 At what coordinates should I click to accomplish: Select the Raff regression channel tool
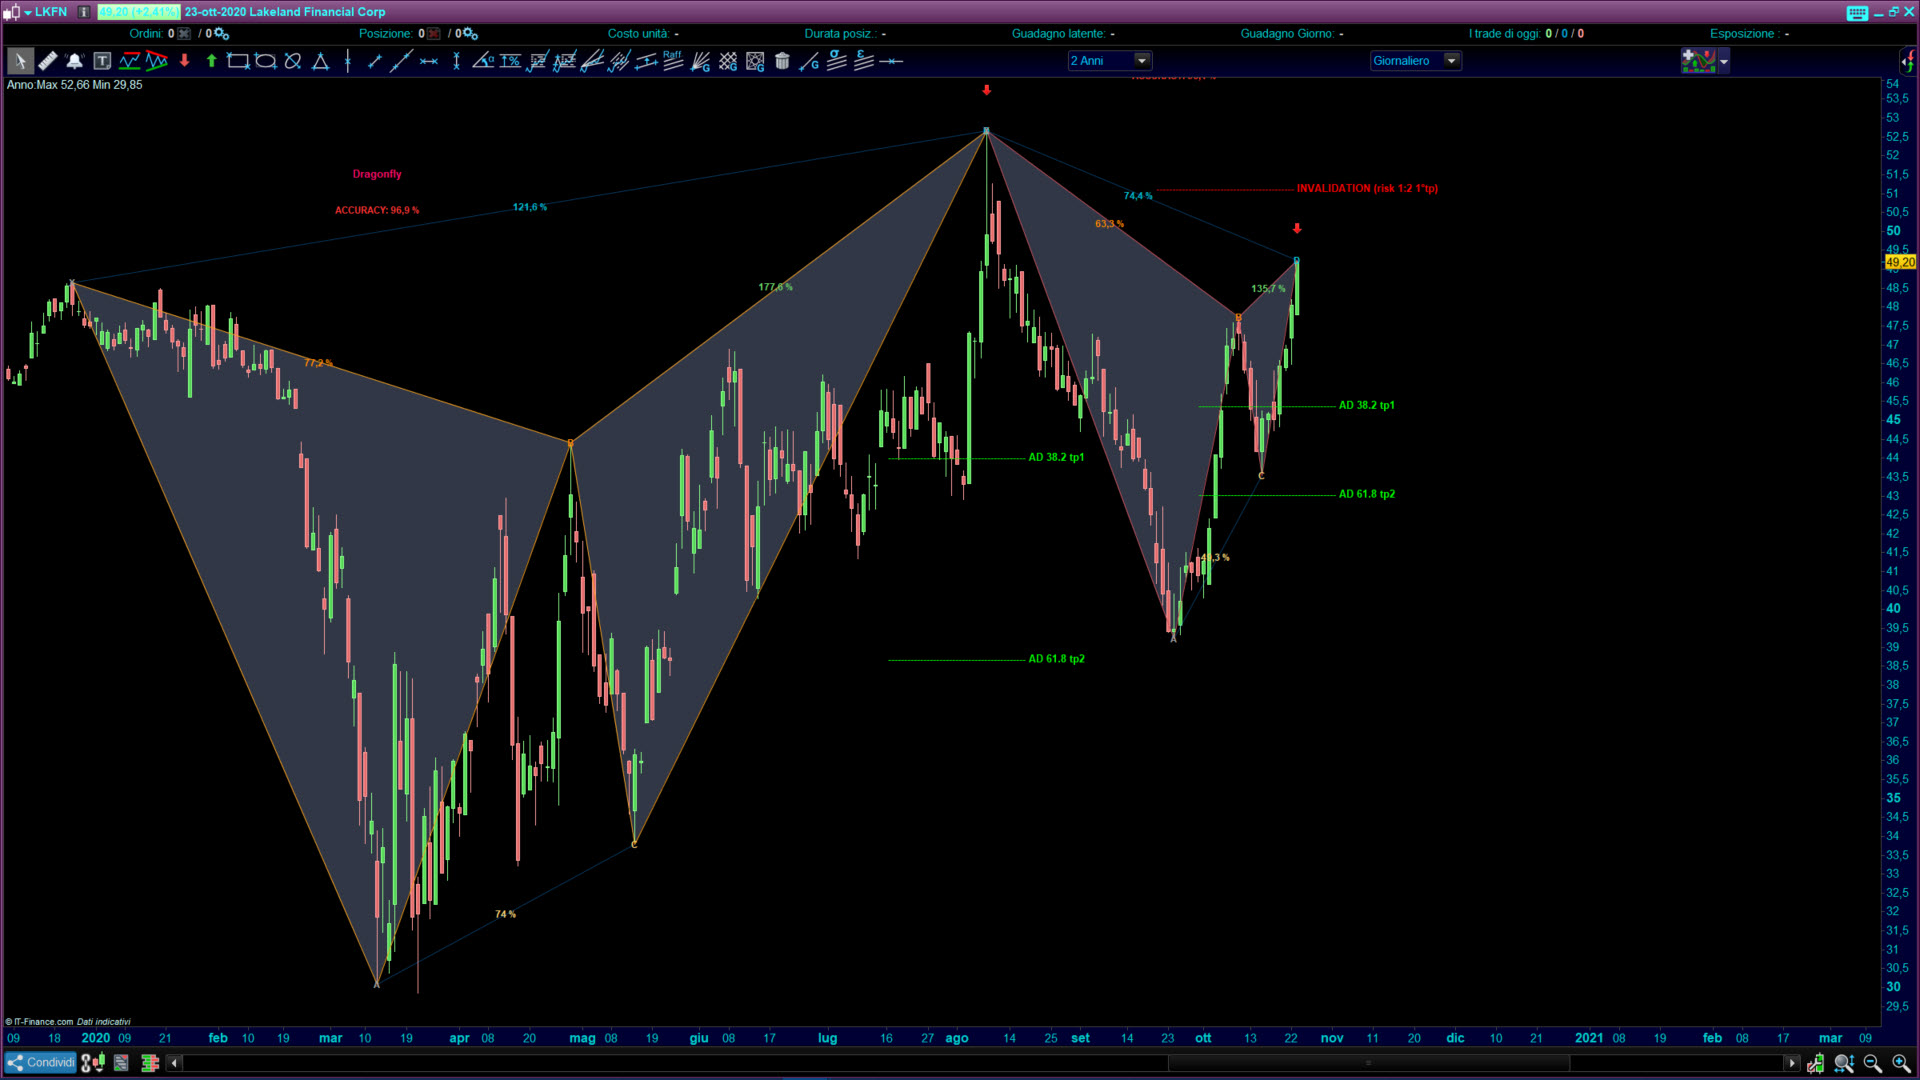(673, 61)
